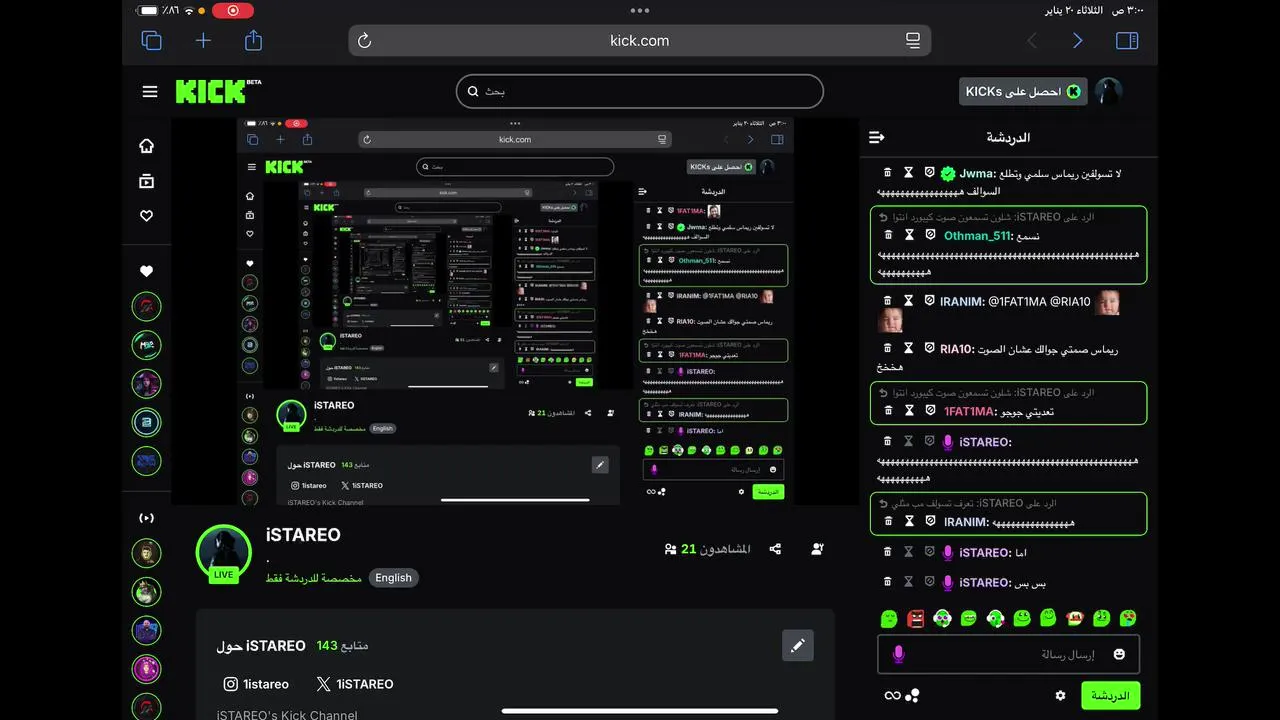Open 1FAT1MA's username in chat
Viewport: 1280px width, 720px height.
coord(969,411)
